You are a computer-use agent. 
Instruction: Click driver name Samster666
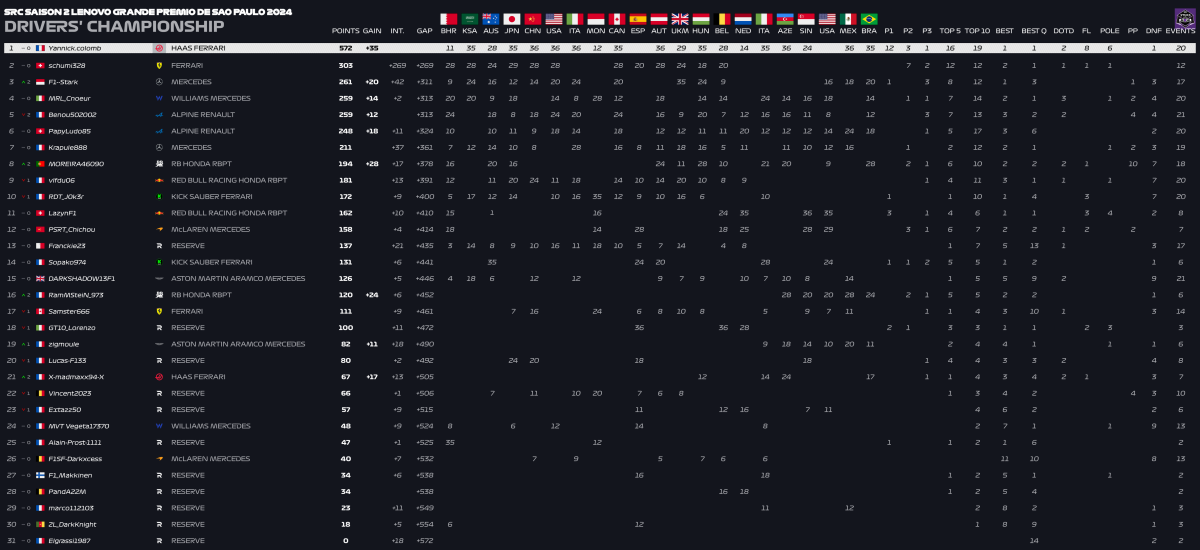coord(69,311)
